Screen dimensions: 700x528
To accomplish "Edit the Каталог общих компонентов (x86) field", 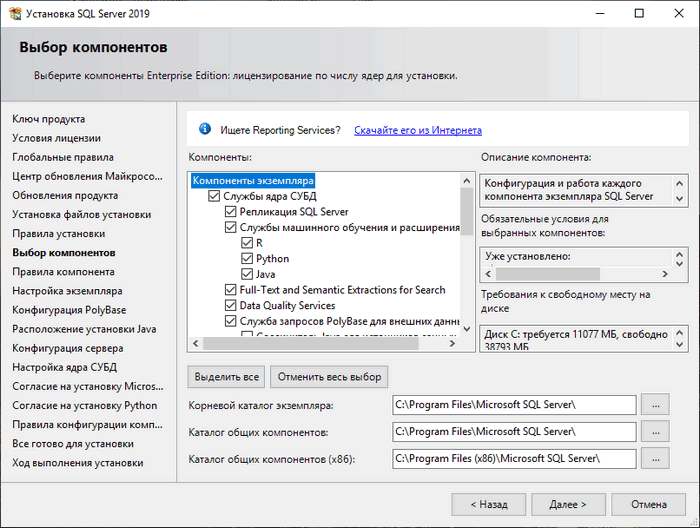I will click(x=514, y=458).
